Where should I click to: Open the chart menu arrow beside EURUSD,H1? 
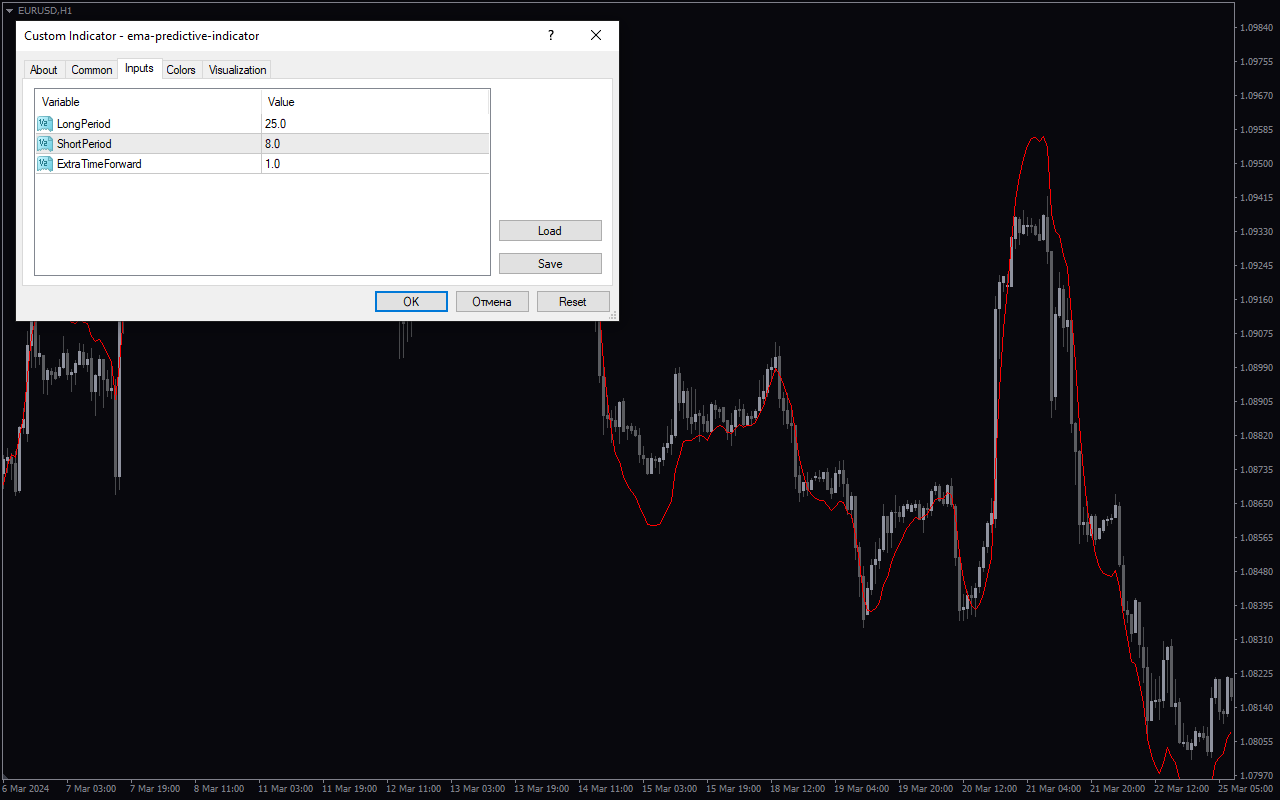[x=9, y=10]
